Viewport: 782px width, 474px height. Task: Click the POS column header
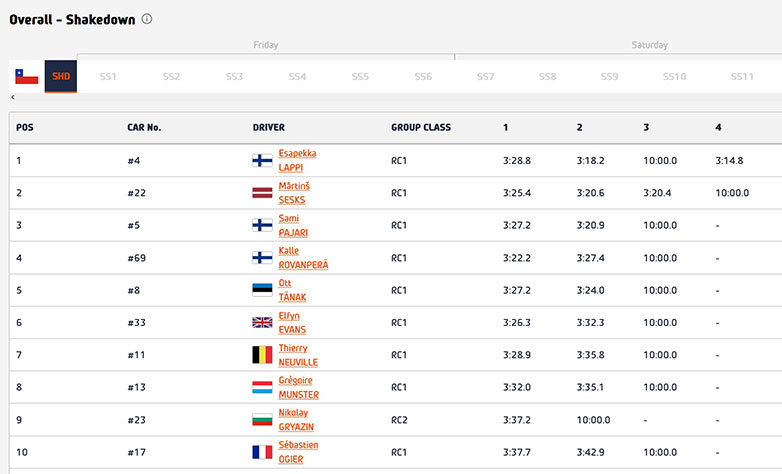pos(25,127)
